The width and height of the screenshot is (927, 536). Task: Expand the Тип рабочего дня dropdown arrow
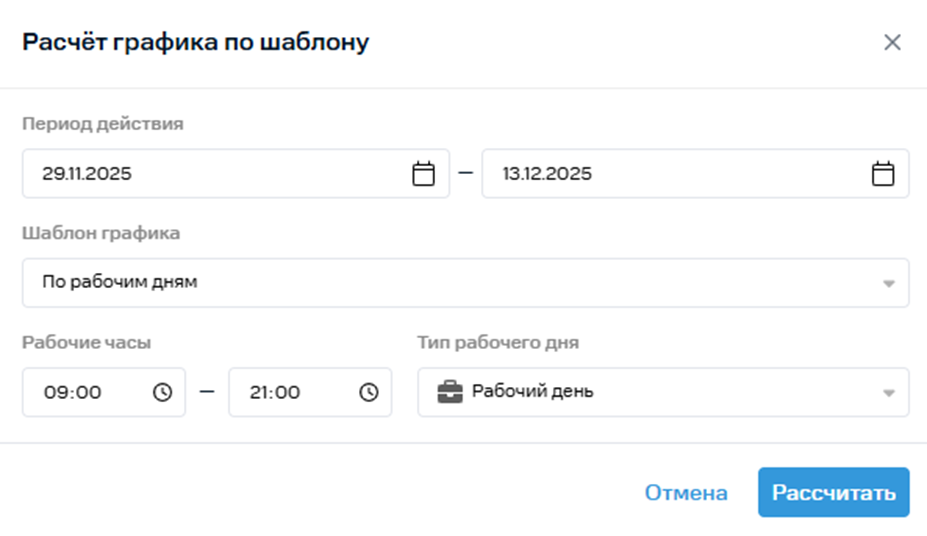888,393
